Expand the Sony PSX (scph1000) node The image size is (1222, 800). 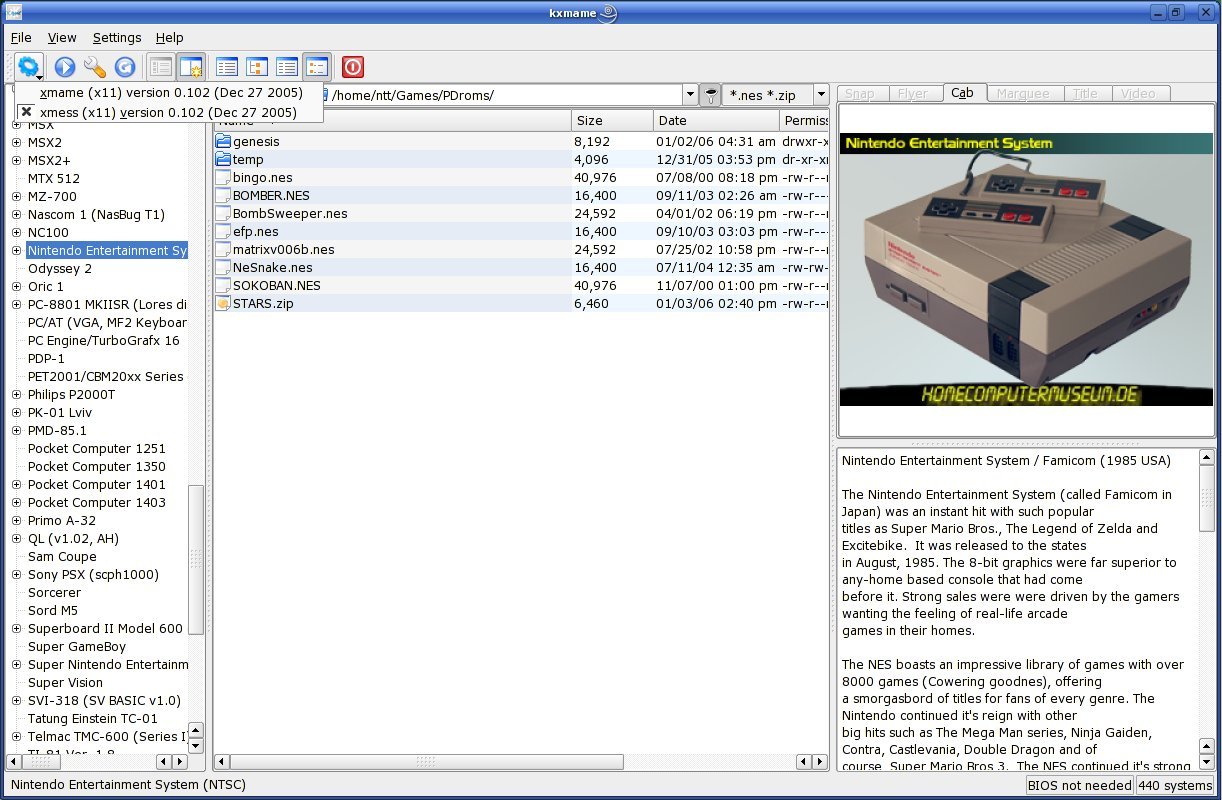pos(16,575)
